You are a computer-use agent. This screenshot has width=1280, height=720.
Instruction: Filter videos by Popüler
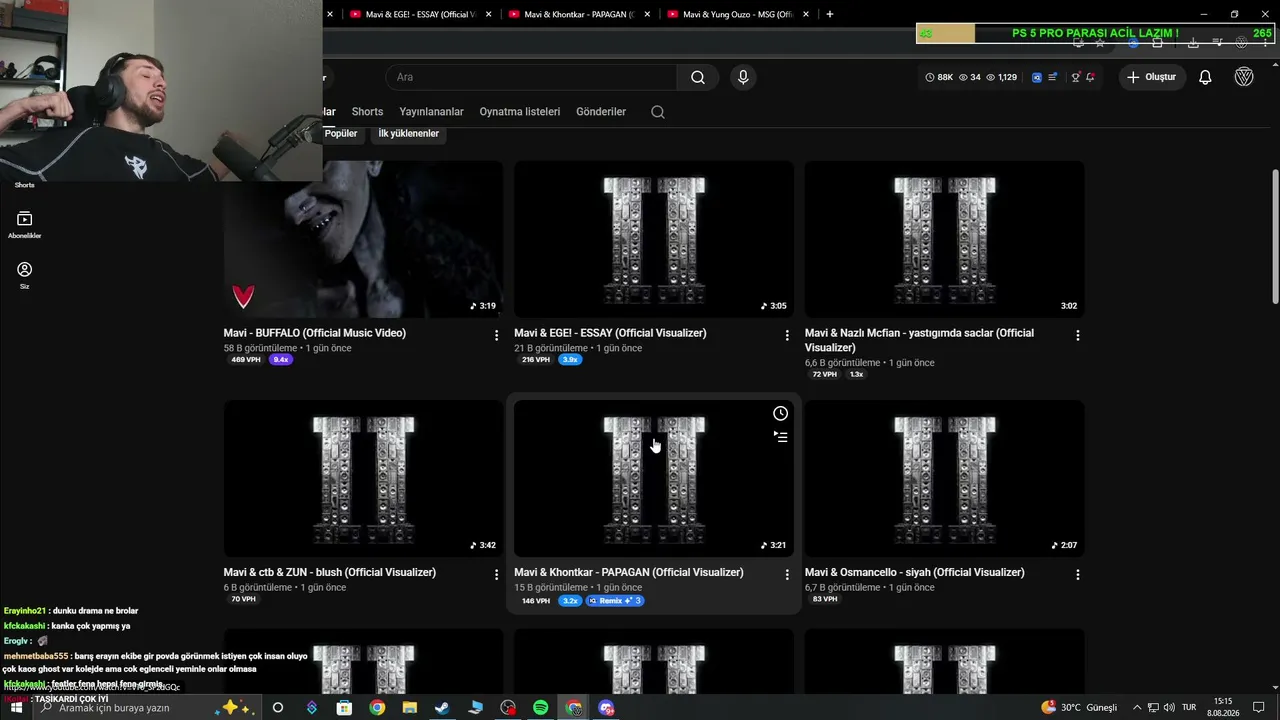tap(340, 134)
